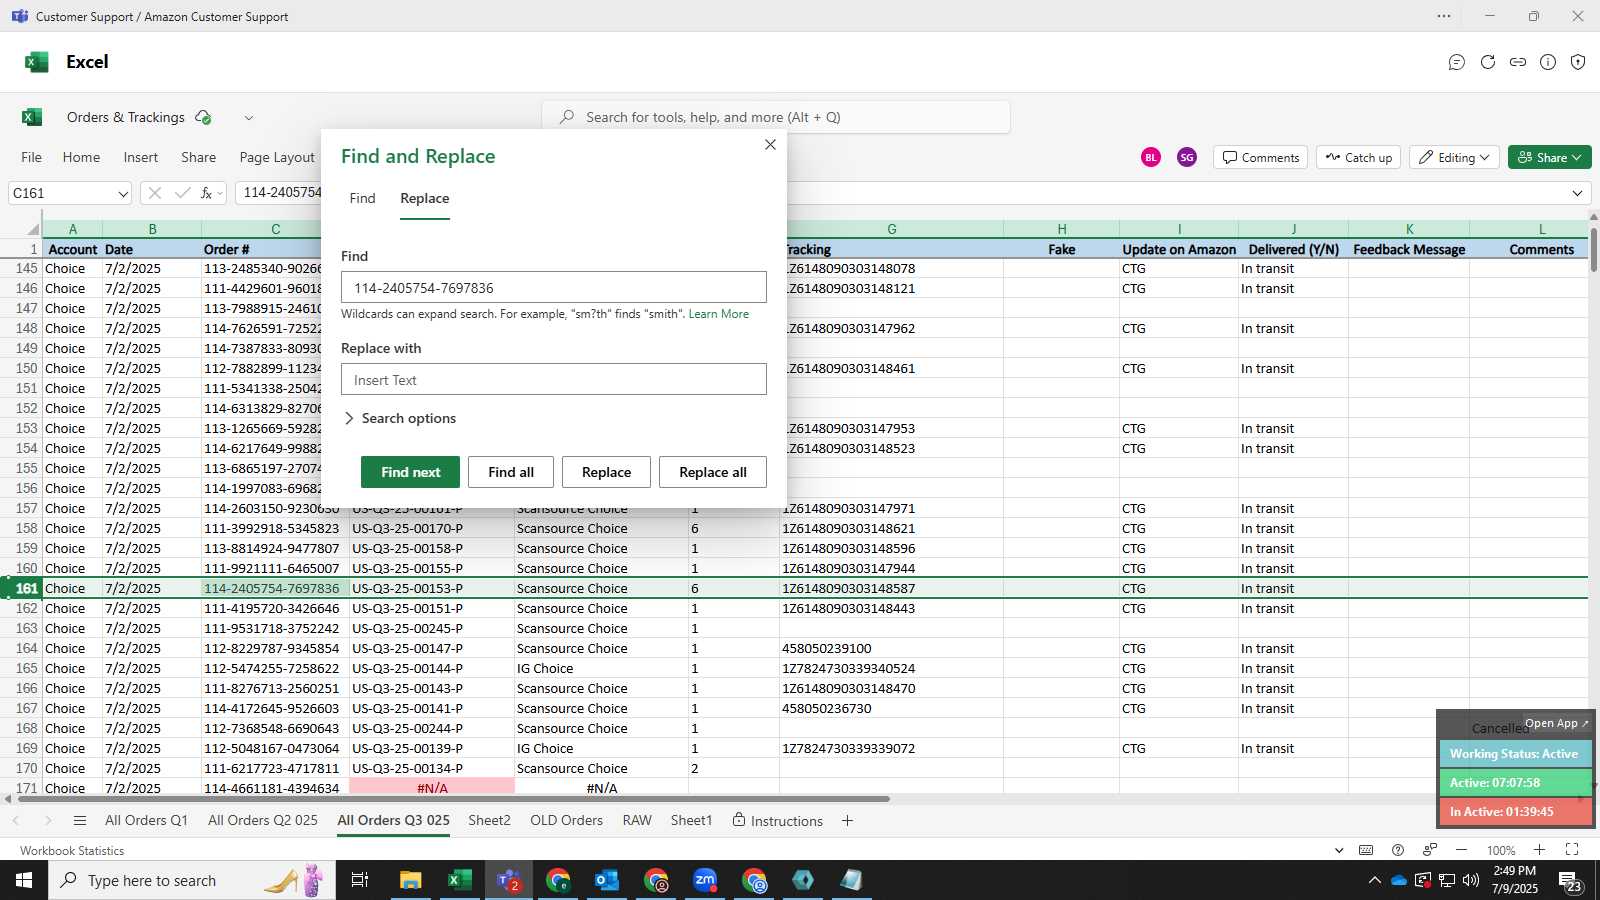
Task: Click BL collaborator avatar
Action: (1151, 157)
